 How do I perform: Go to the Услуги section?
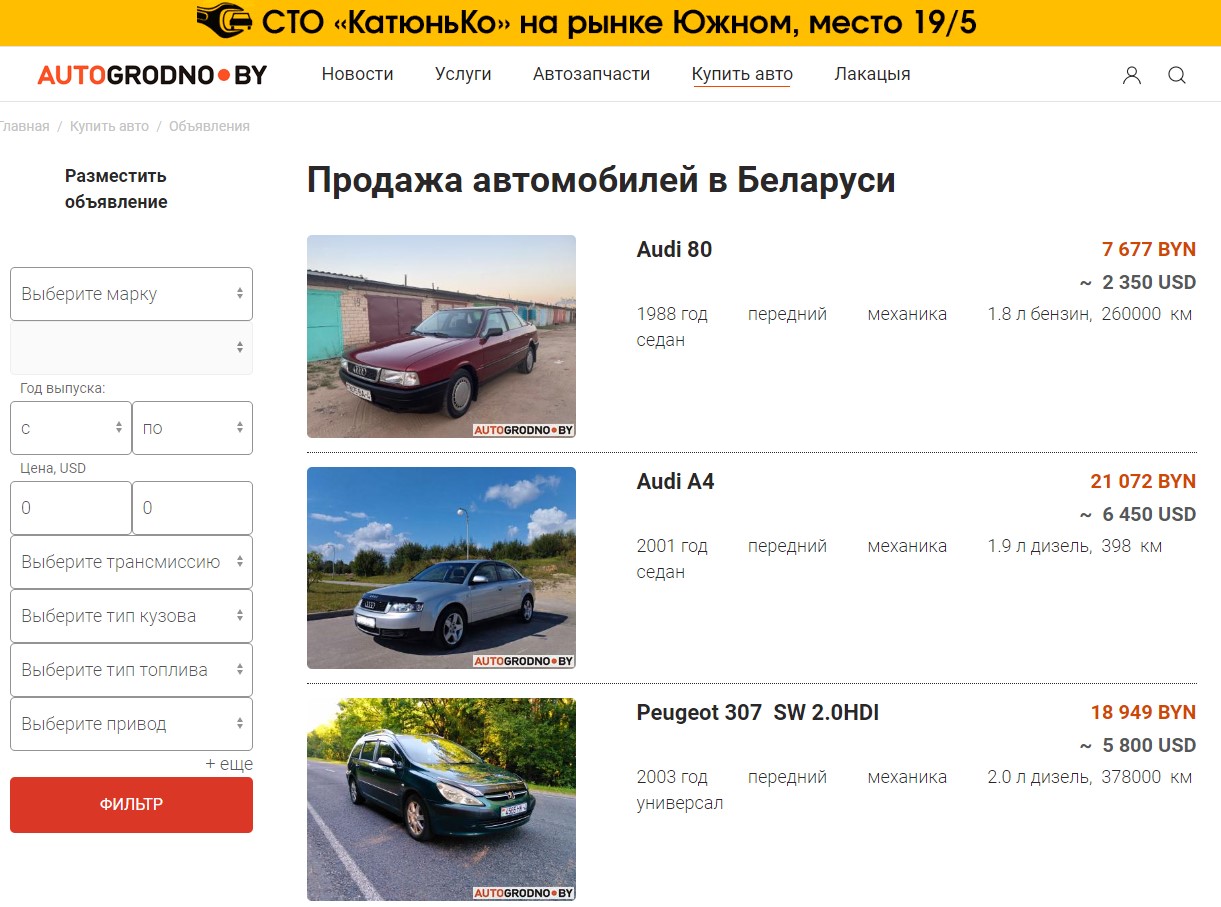pos(463,74)
